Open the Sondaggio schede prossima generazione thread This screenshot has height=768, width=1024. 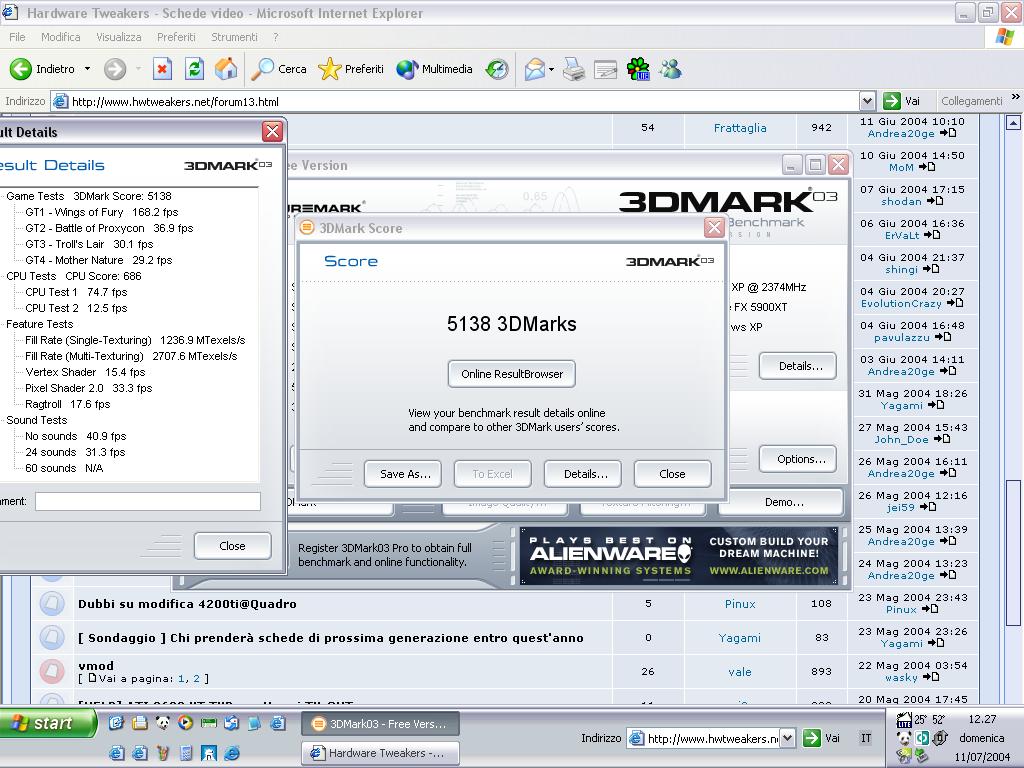(x=330, y=638)
